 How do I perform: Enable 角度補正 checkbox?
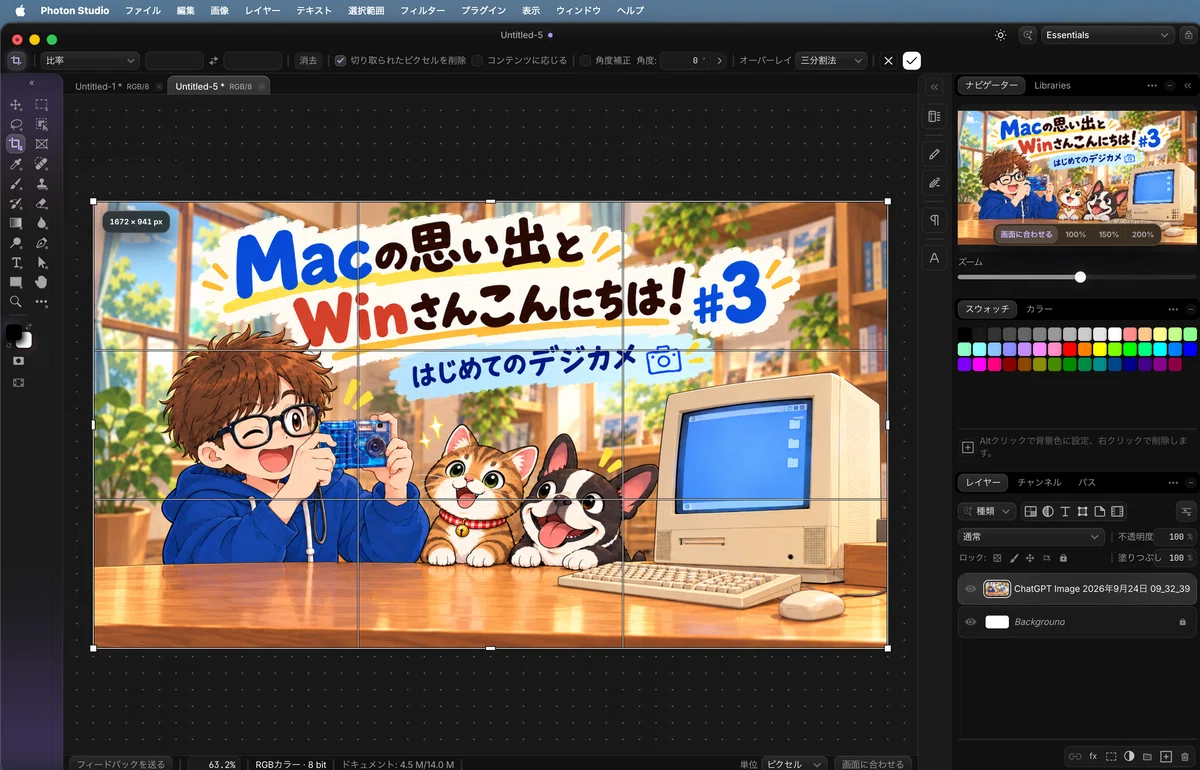point(585,61)
